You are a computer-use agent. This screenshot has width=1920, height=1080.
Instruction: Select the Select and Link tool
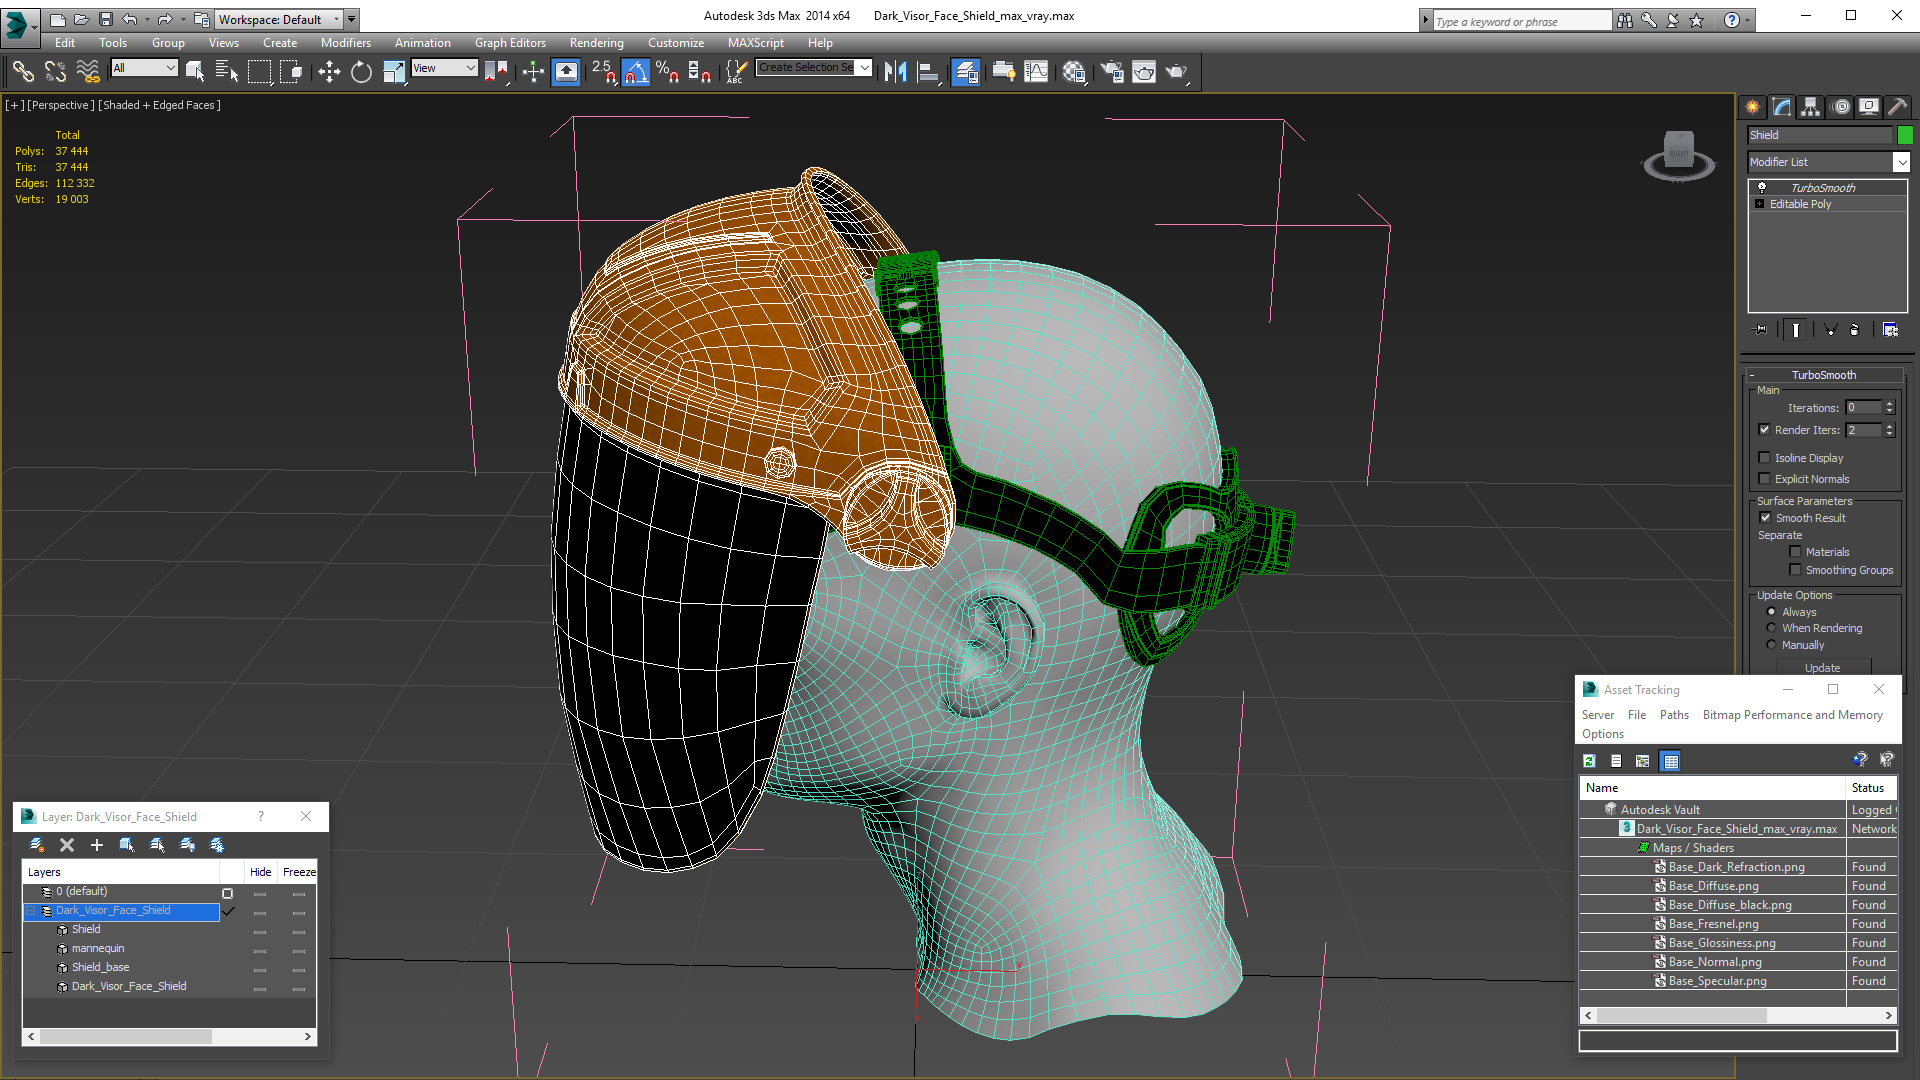23,71
